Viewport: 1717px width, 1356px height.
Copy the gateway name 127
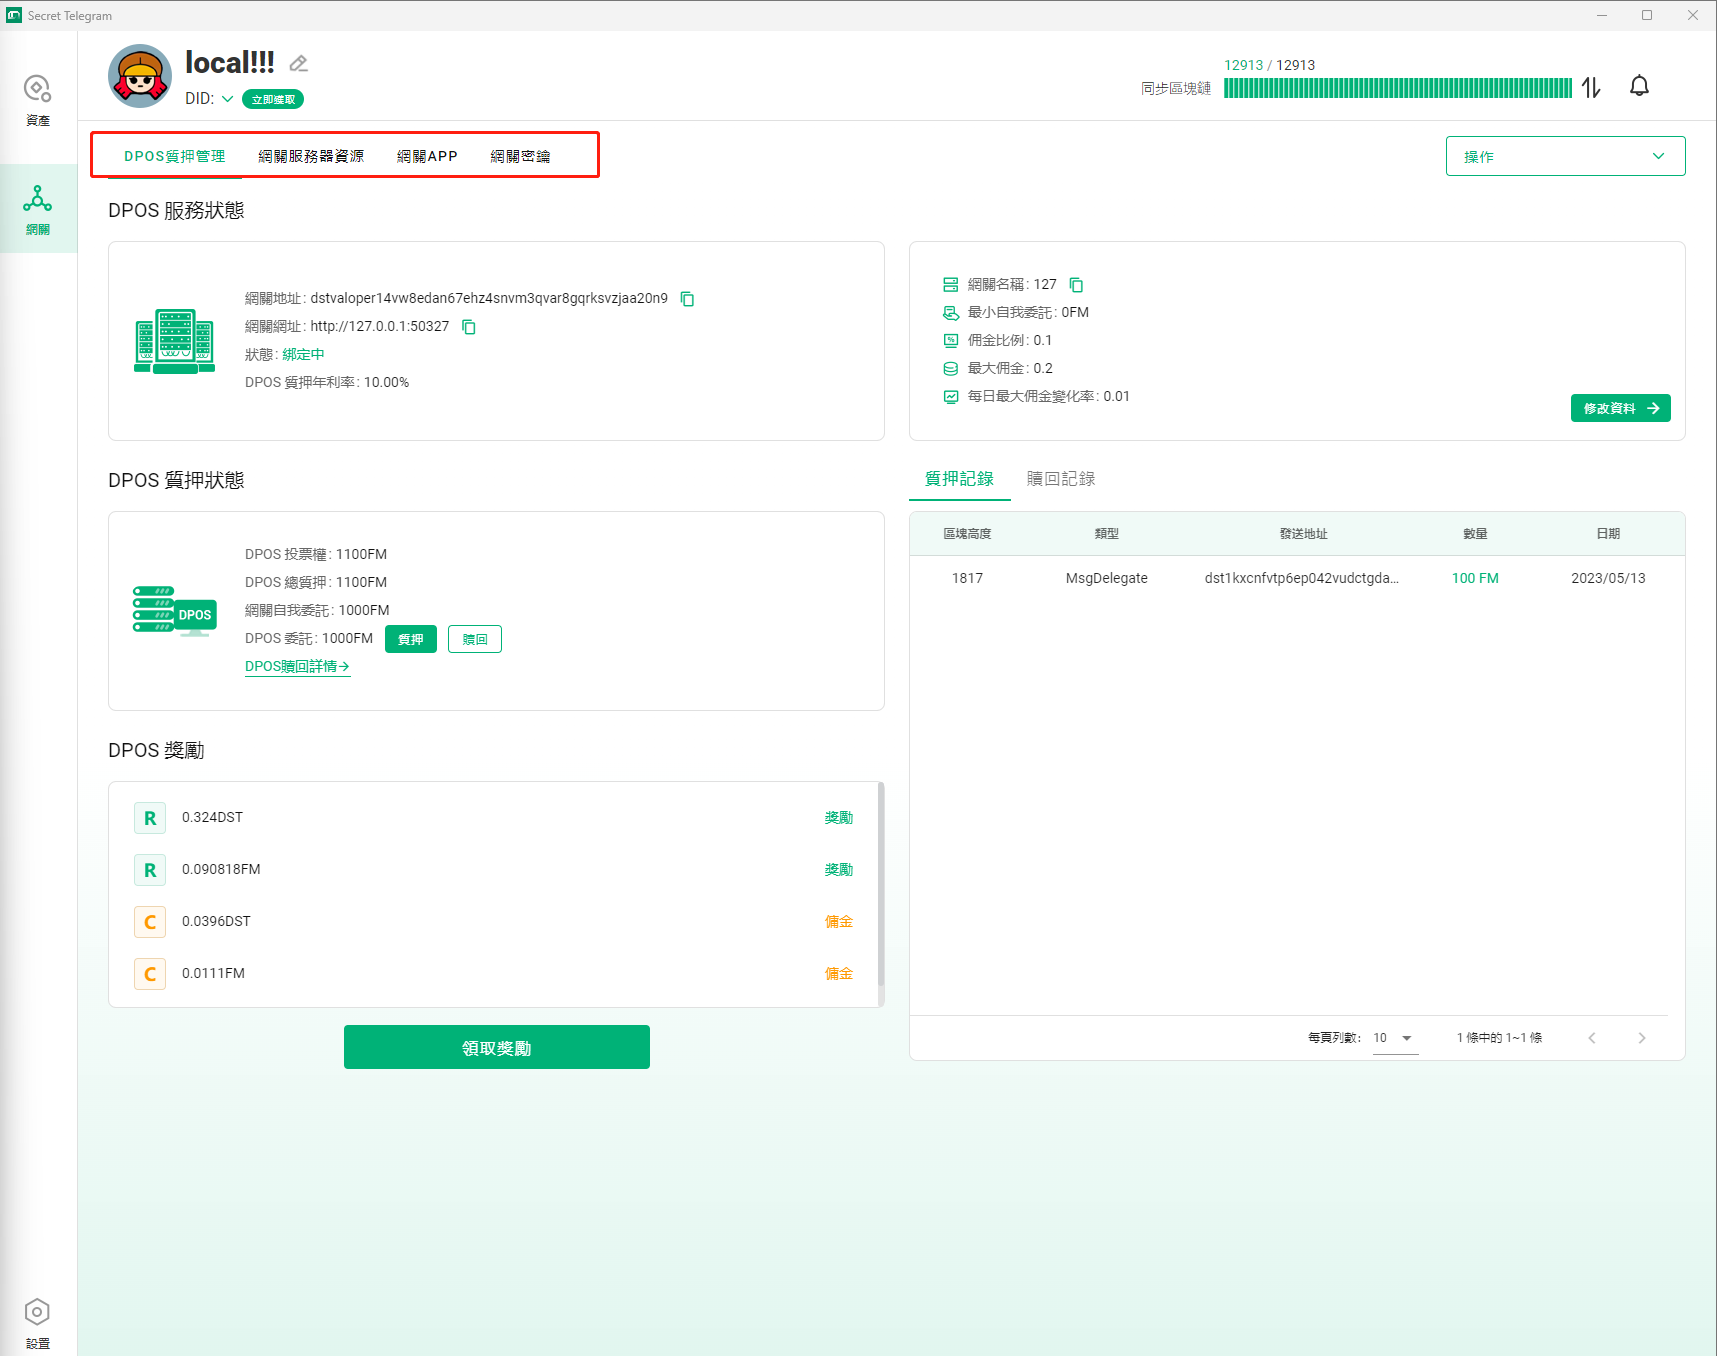(x=1076, y=285)
